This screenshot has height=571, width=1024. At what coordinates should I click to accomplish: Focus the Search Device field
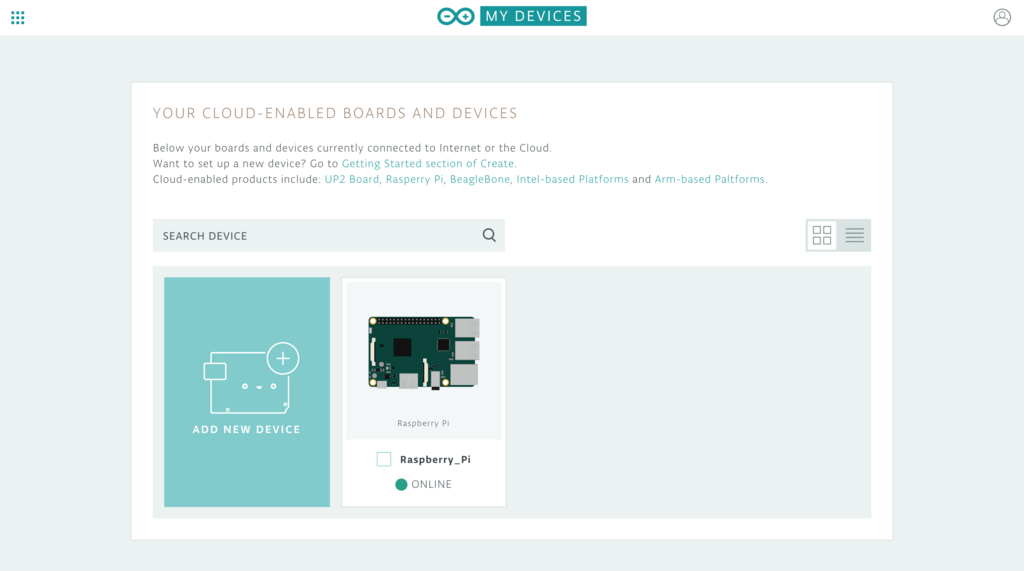(328, 235)
